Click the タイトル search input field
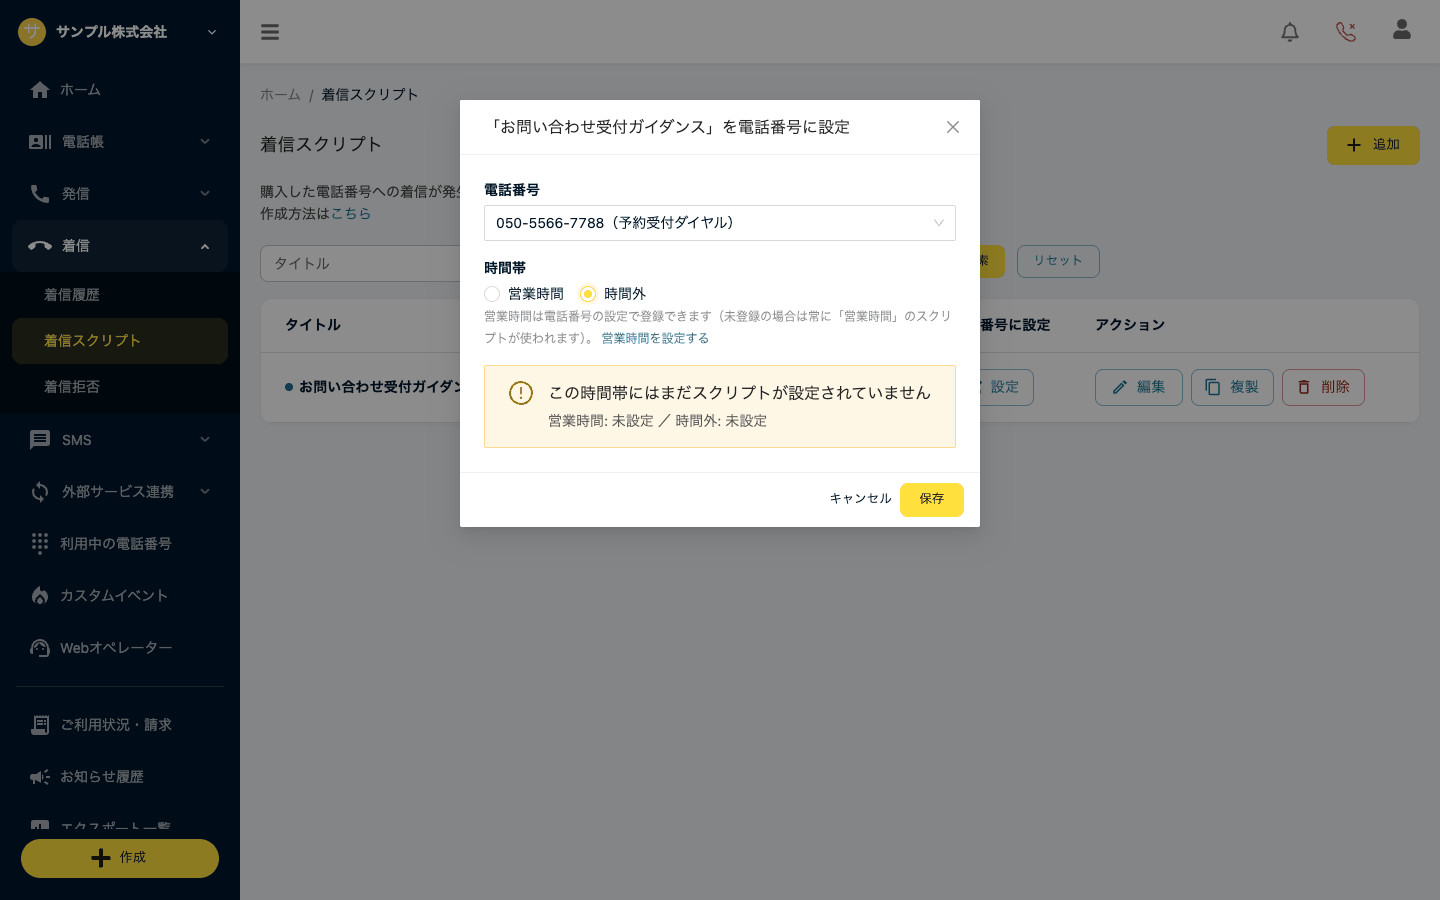Screen dimensions: 1440x900 tap(360, 263)
